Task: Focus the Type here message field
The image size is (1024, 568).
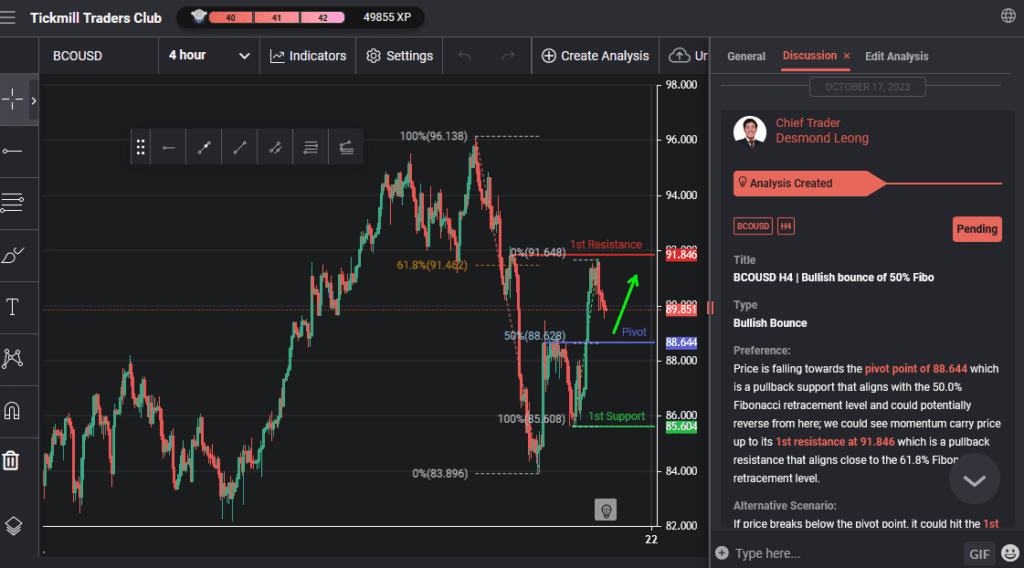Action: [x=846, y=554]
